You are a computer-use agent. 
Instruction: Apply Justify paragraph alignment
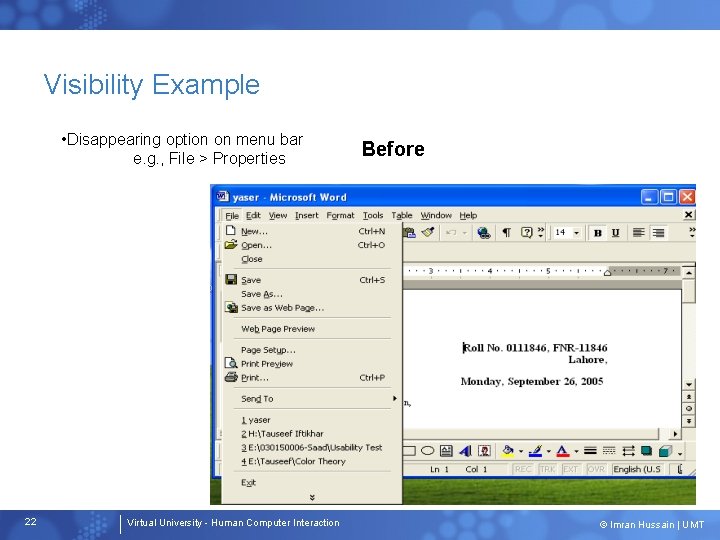pos(658,233)
